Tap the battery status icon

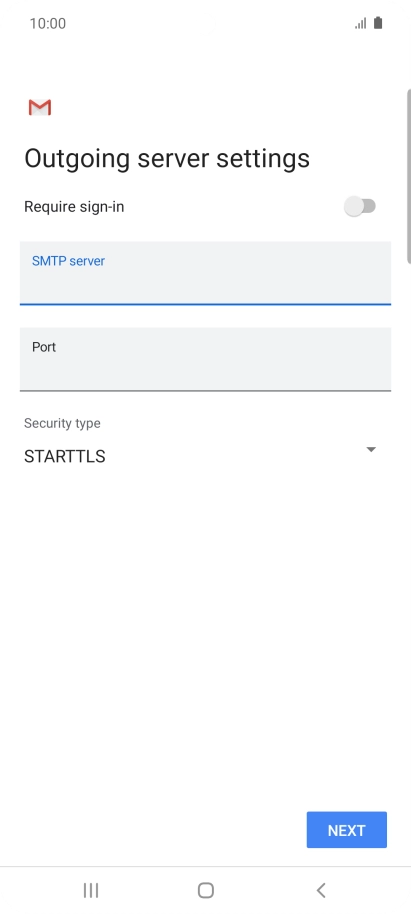tap(378, 23)
